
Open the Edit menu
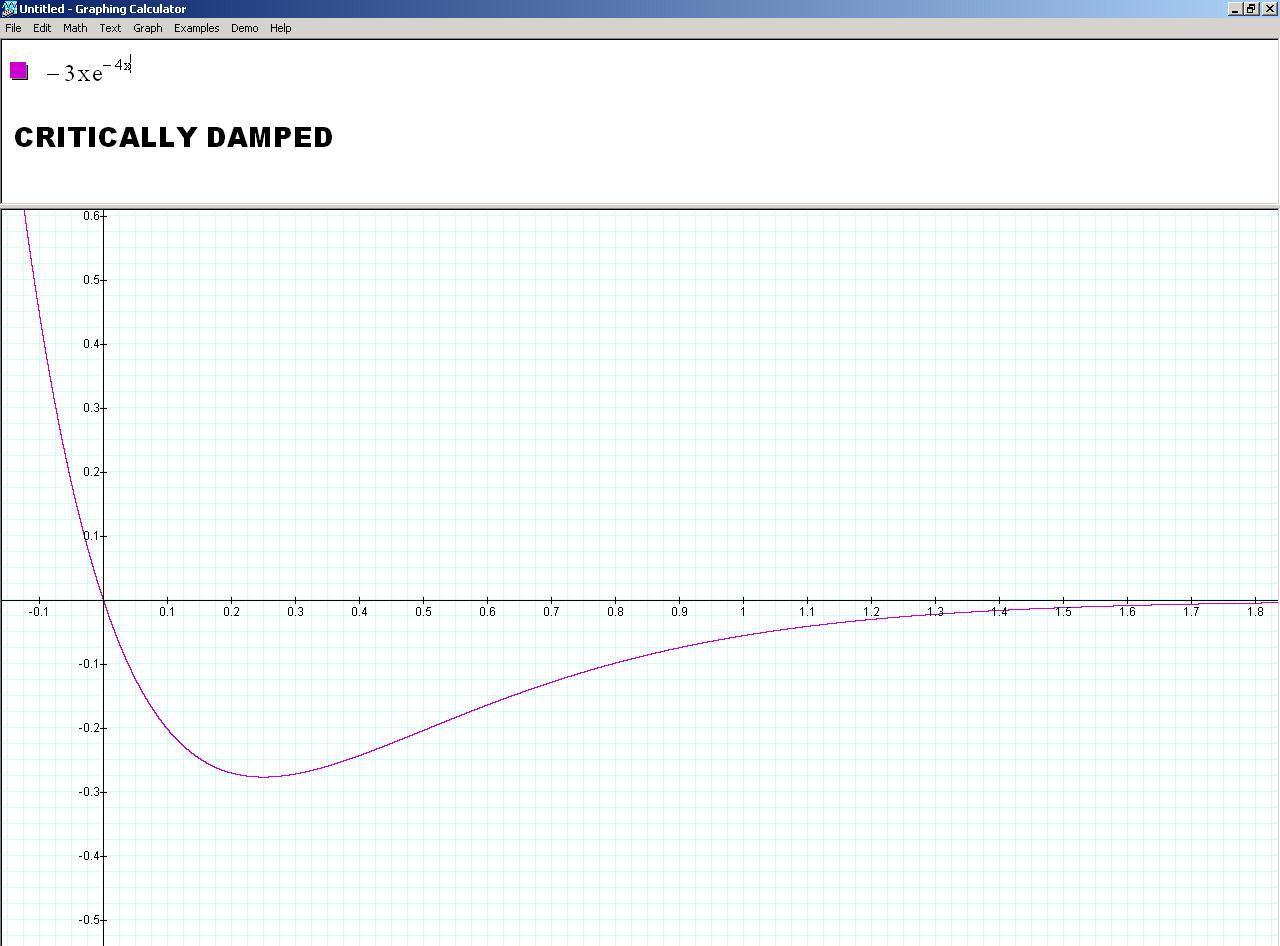point(42,28)
